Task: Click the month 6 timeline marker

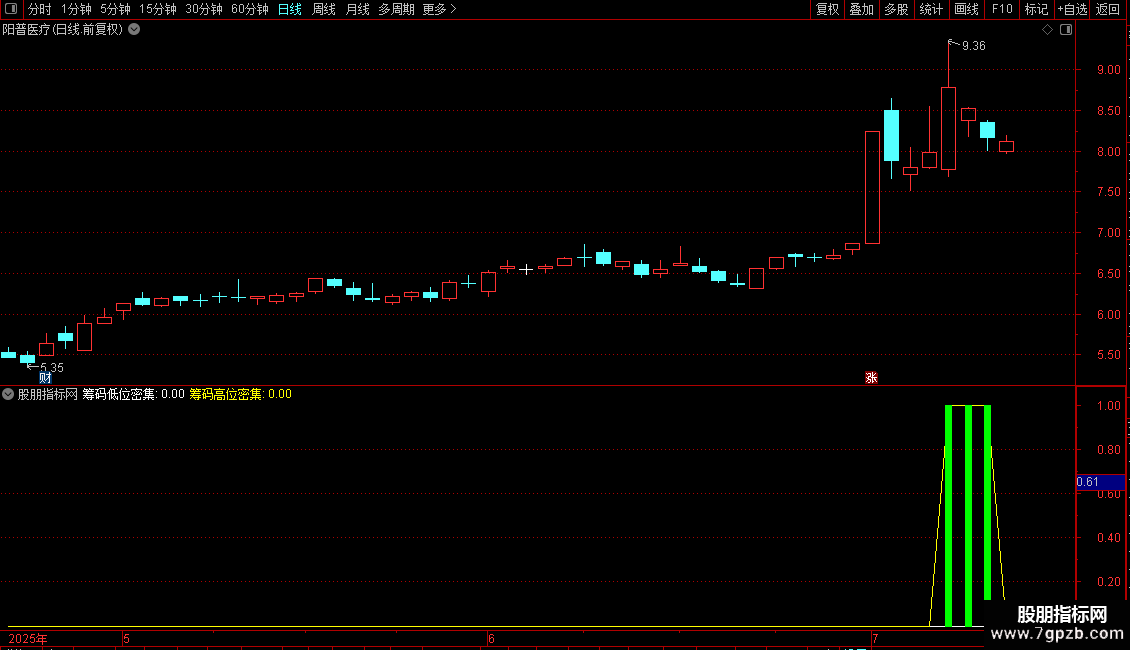Action: coord(491,638)
